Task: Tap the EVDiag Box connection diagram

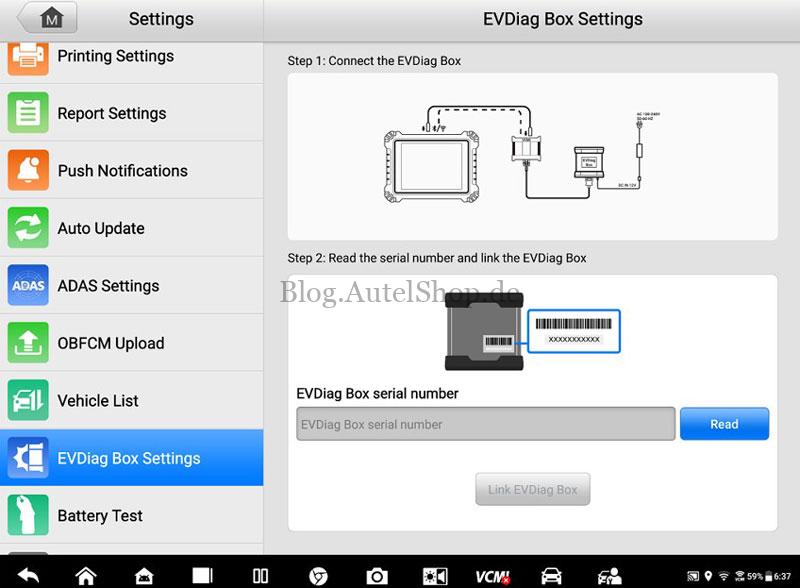Action: [521, 156]
